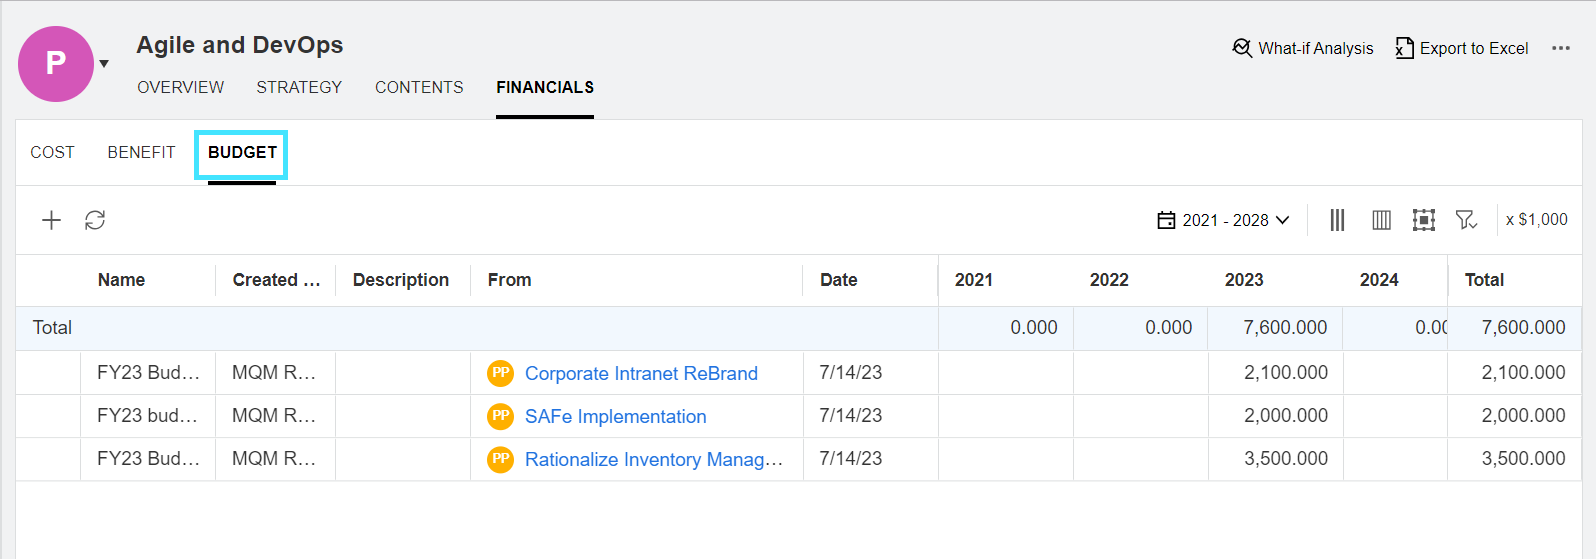Open the 2021 - 2028 date range dropdown

[x=1223, y=220]
